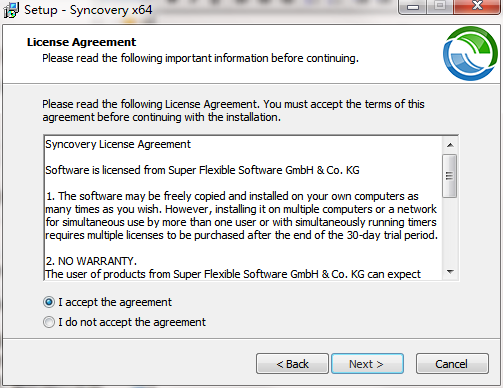The width and height of the screenshot is (503, 388).
Task: Click the license scrollbar thumb
Action: click(450, 176)
